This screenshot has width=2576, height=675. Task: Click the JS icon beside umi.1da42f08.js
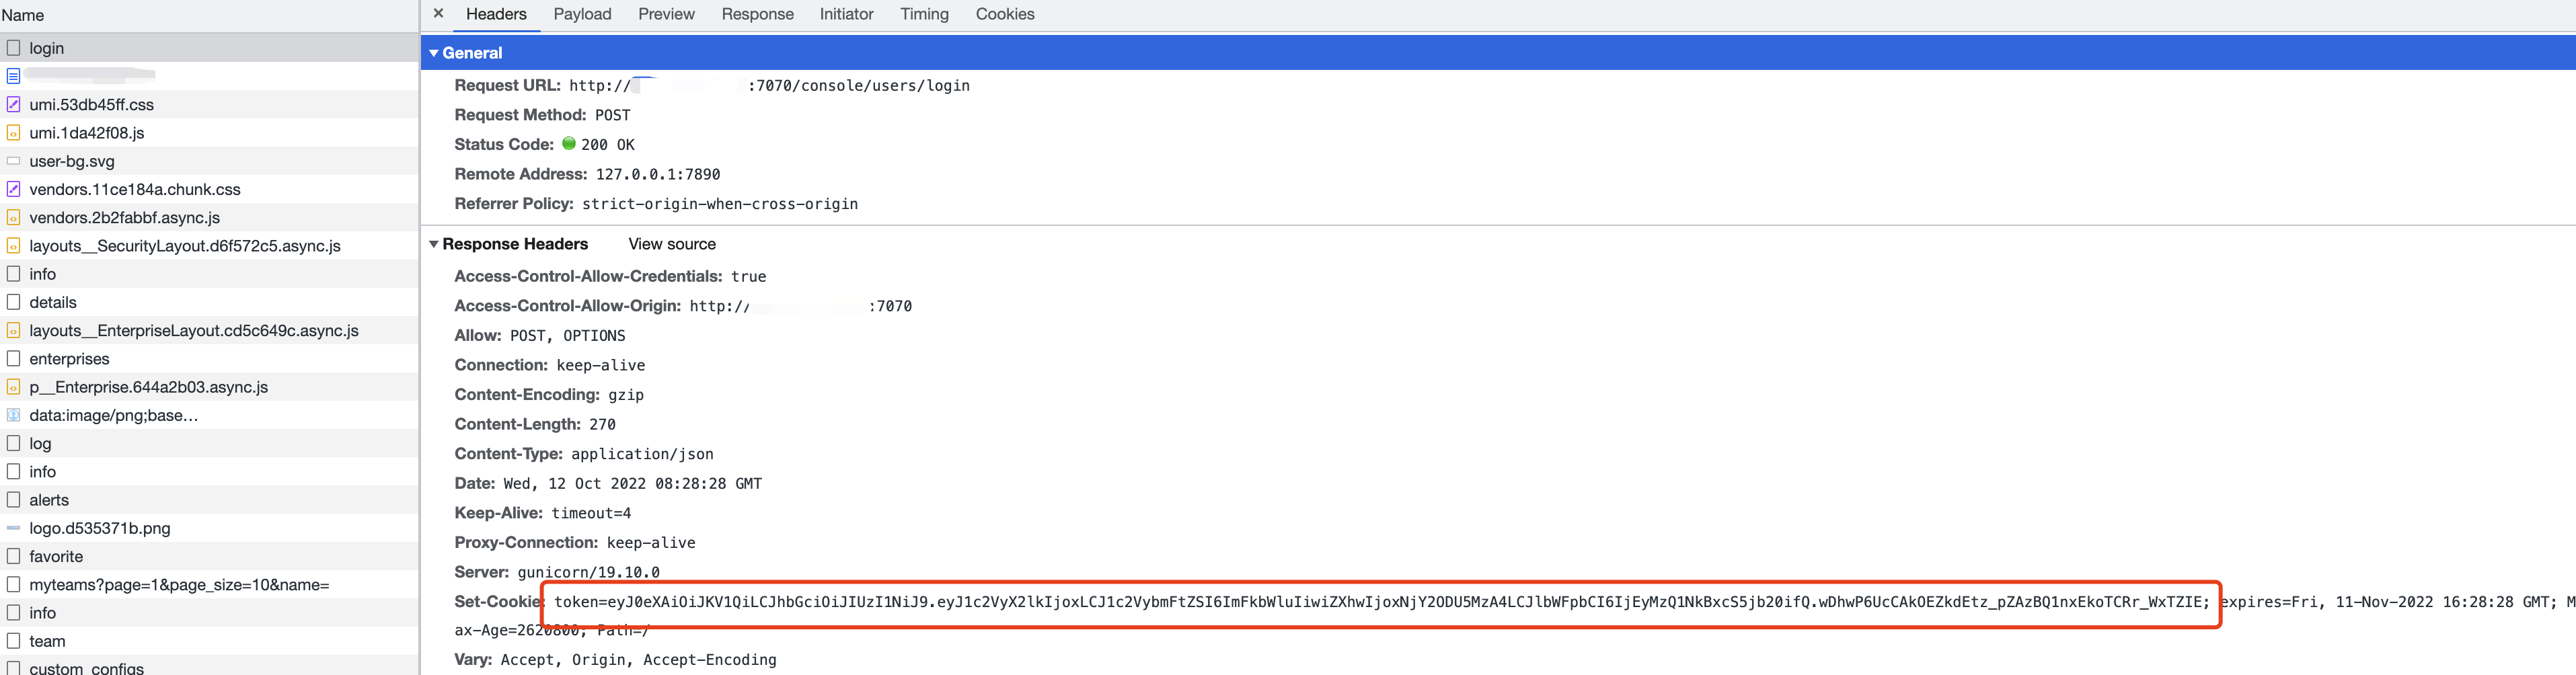point(14,132)
